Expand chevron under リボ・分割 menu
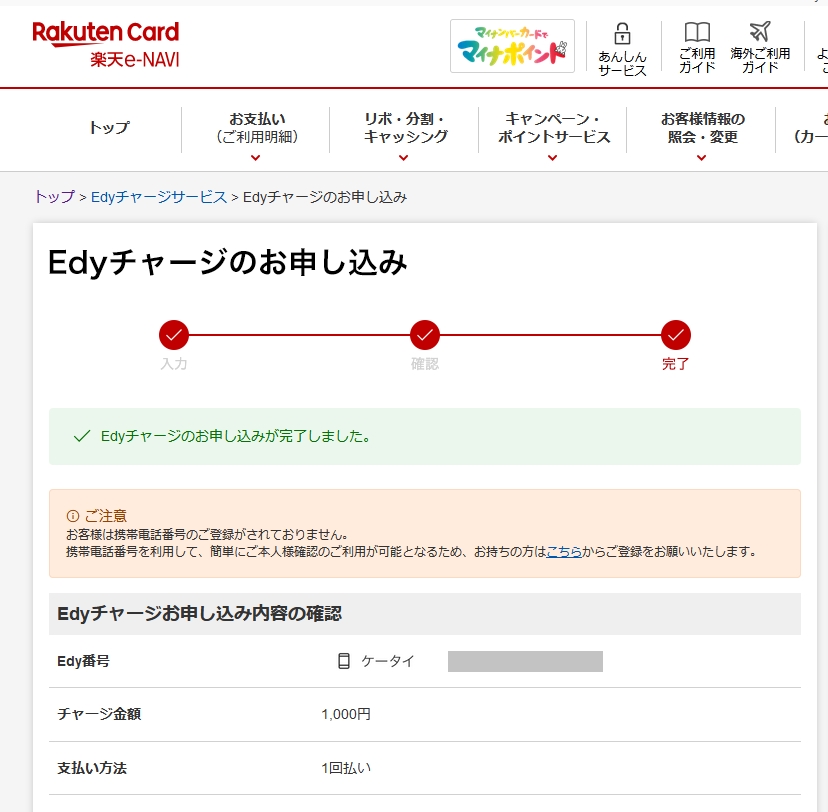The width and height of the screenshot is (828, 812). pyautogui.click(x=404, y=158)
